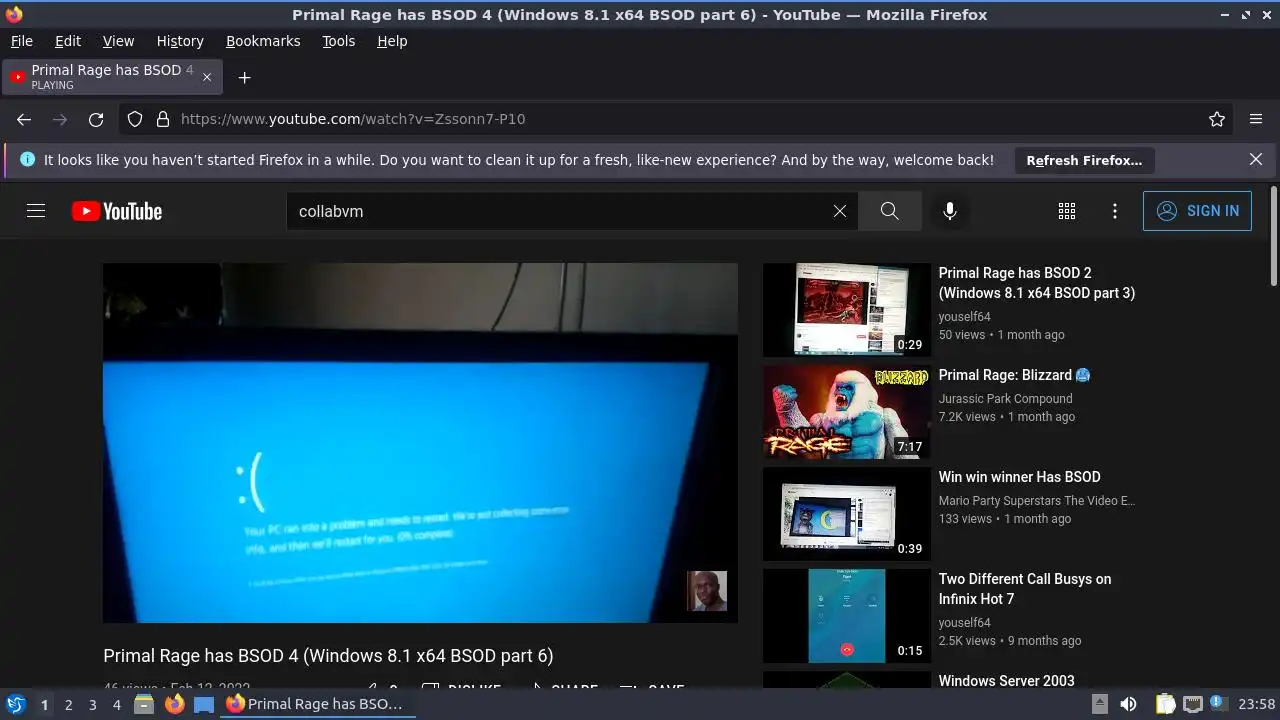Click the Blizzard ape thumbnail

tap(847, 412)
